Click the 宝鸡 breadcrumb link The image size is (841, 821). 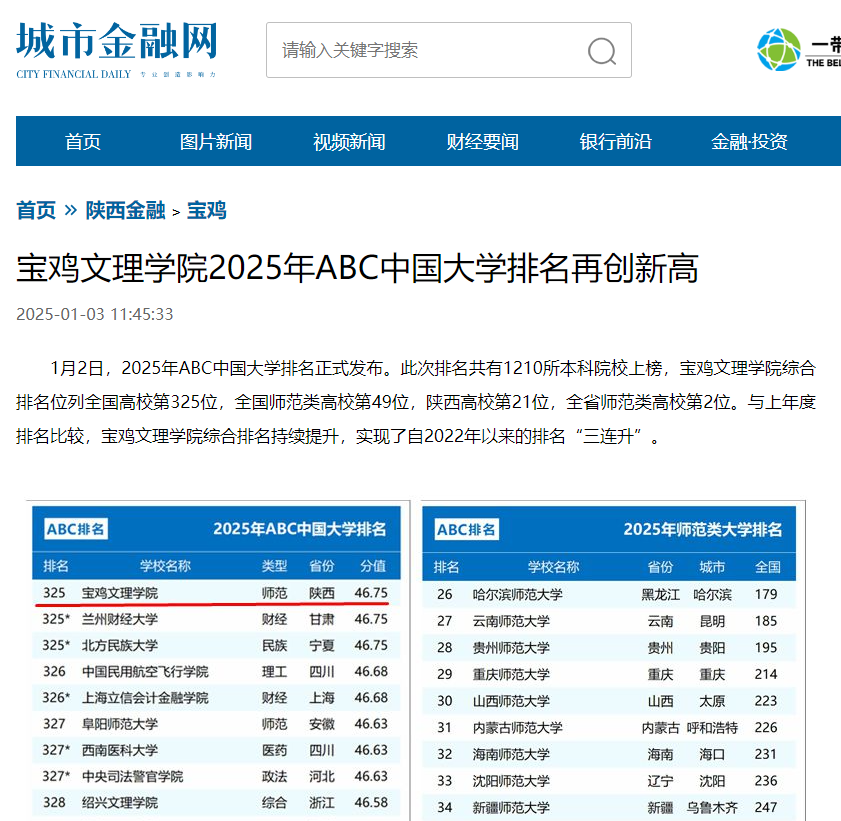pyautogui.click(x=207, y=210)
